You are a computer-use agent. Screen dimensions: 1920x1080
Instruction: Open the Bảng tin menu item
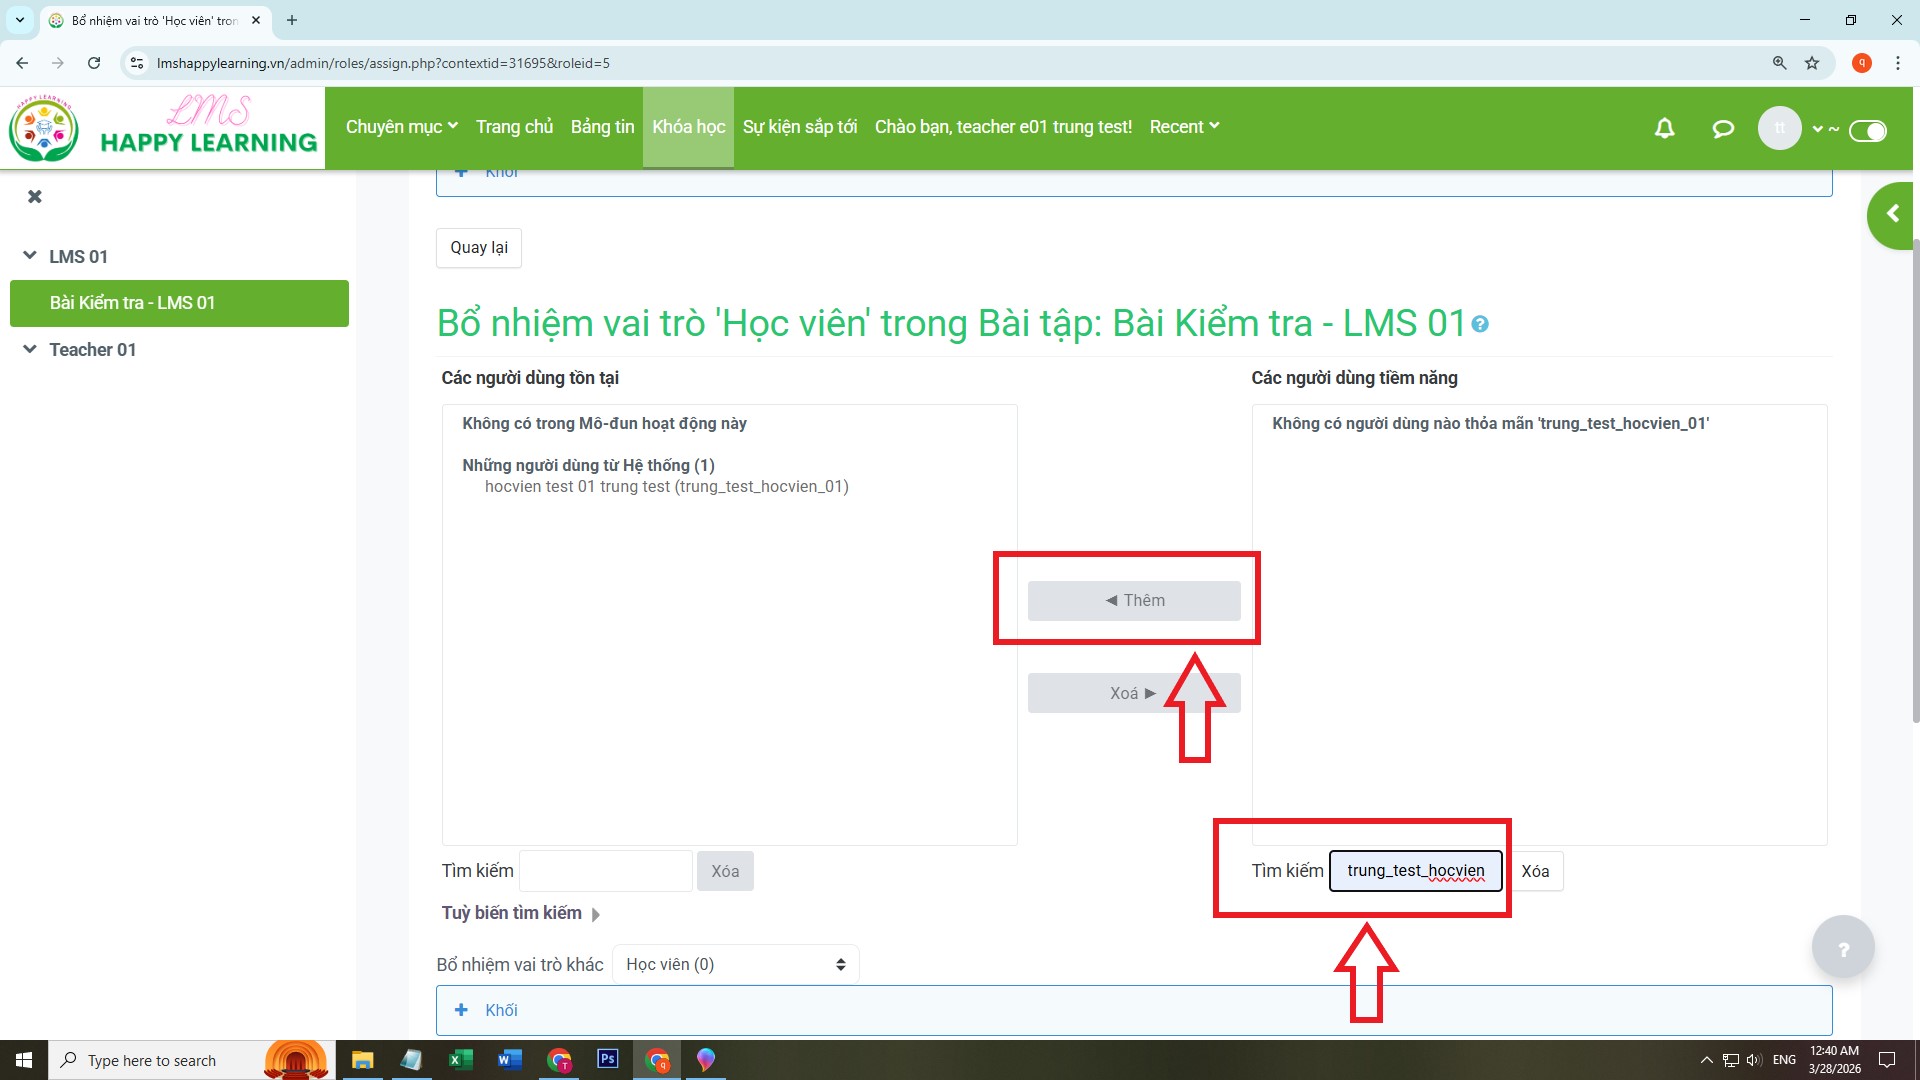pyautogui.click(x=602, y=127)
